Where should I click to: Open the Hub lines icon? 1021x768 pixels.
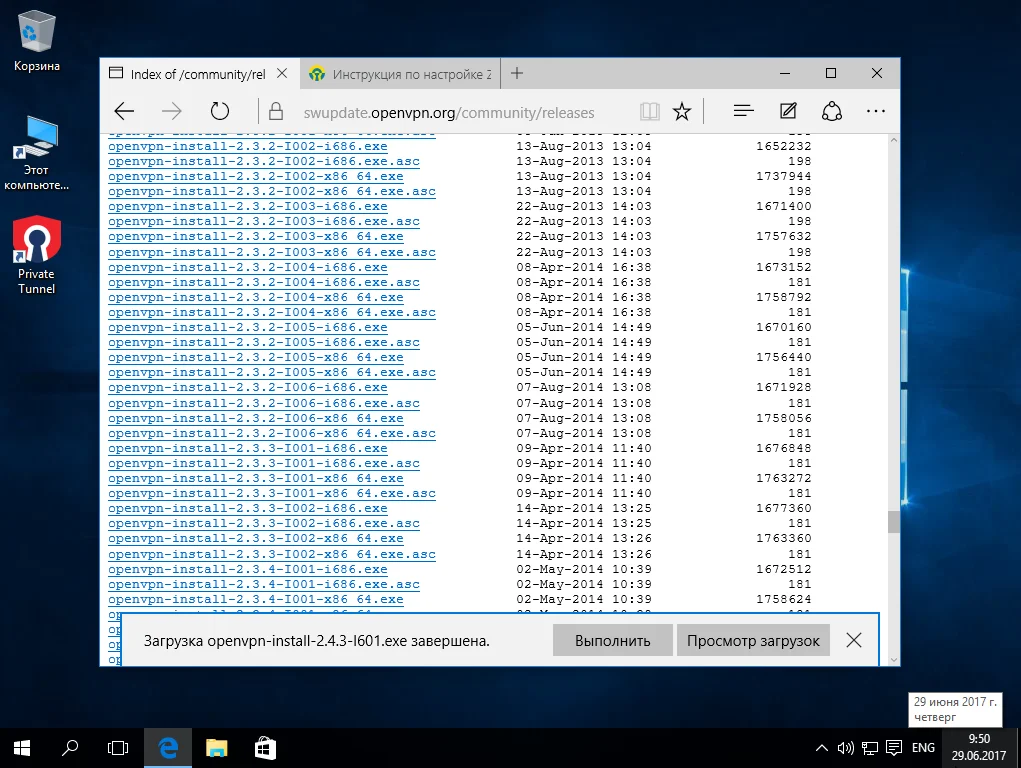click(x=743, y=111)
